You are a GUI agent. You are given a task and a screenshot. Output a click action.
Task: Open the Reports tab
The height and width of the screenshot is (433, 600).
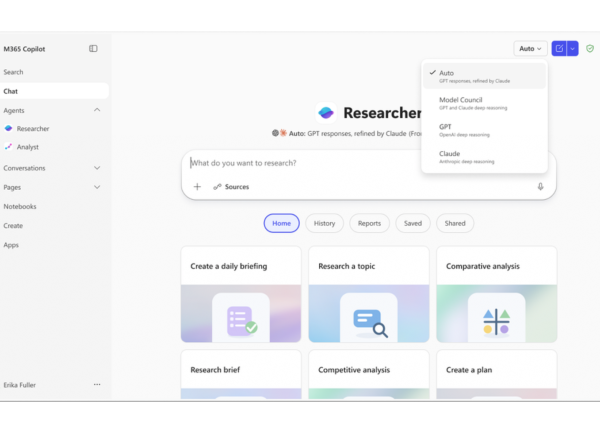(369, 223)
